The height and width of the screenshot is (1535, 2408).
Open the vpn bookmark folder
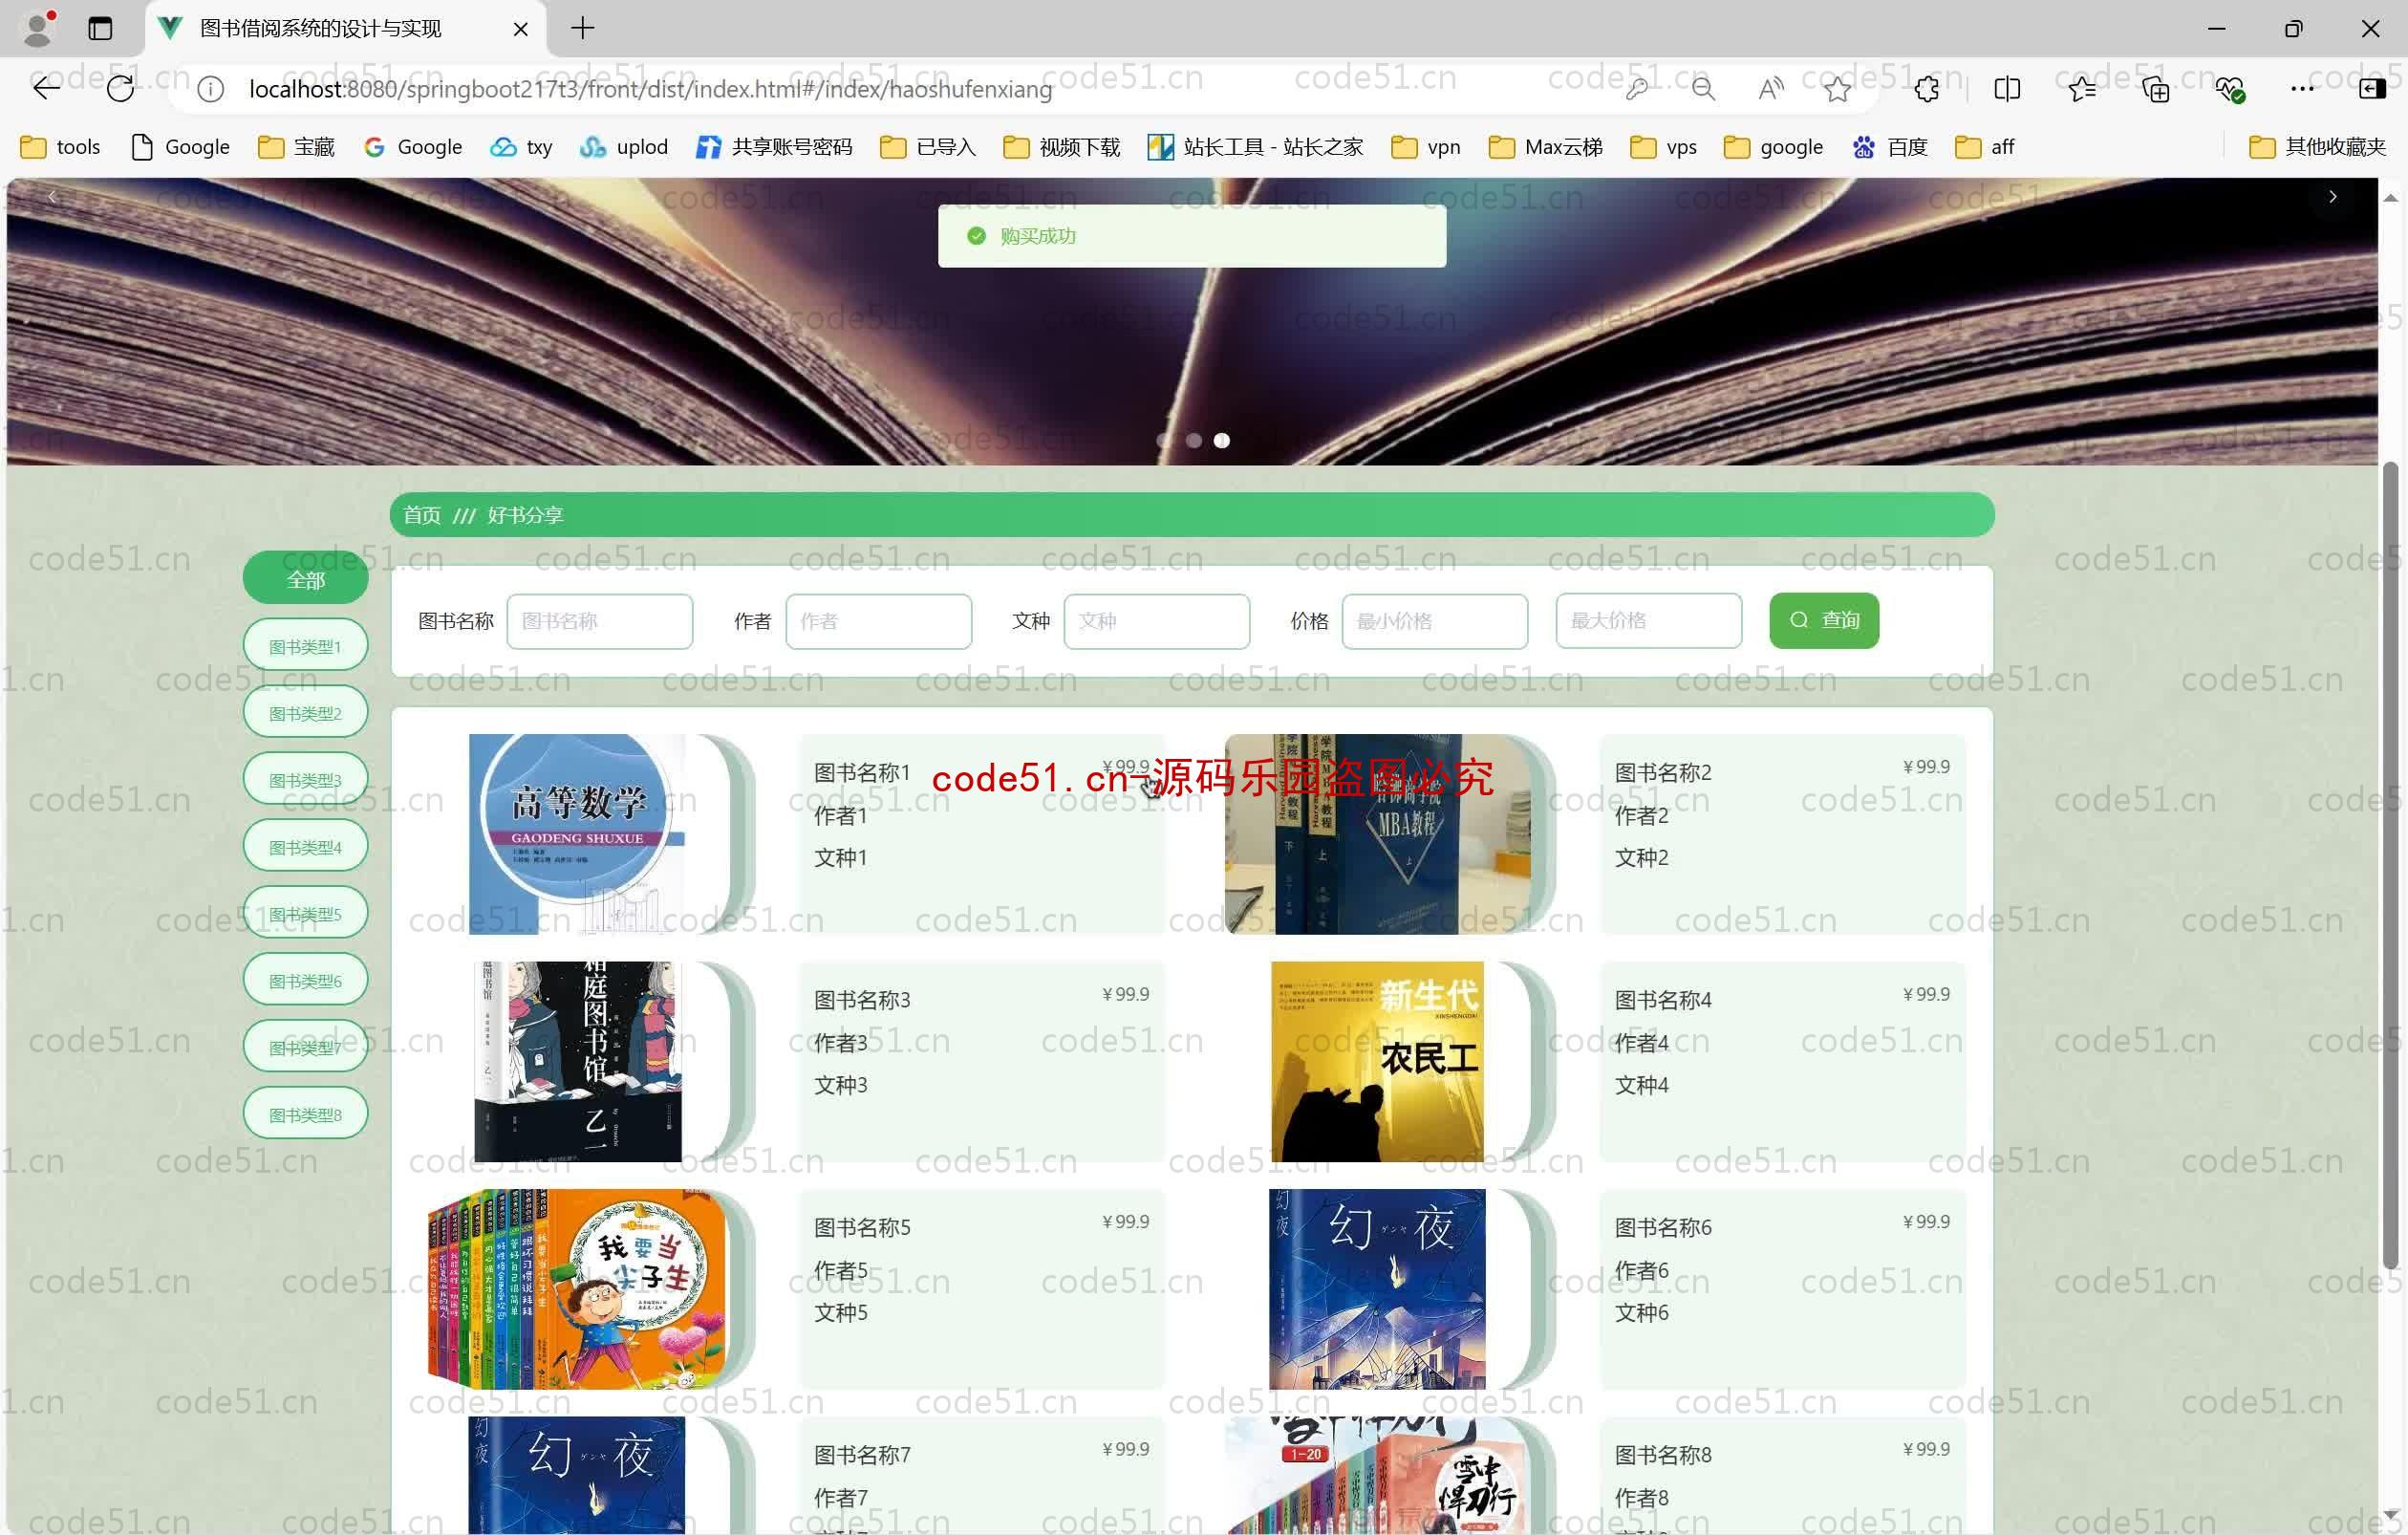1426,147
